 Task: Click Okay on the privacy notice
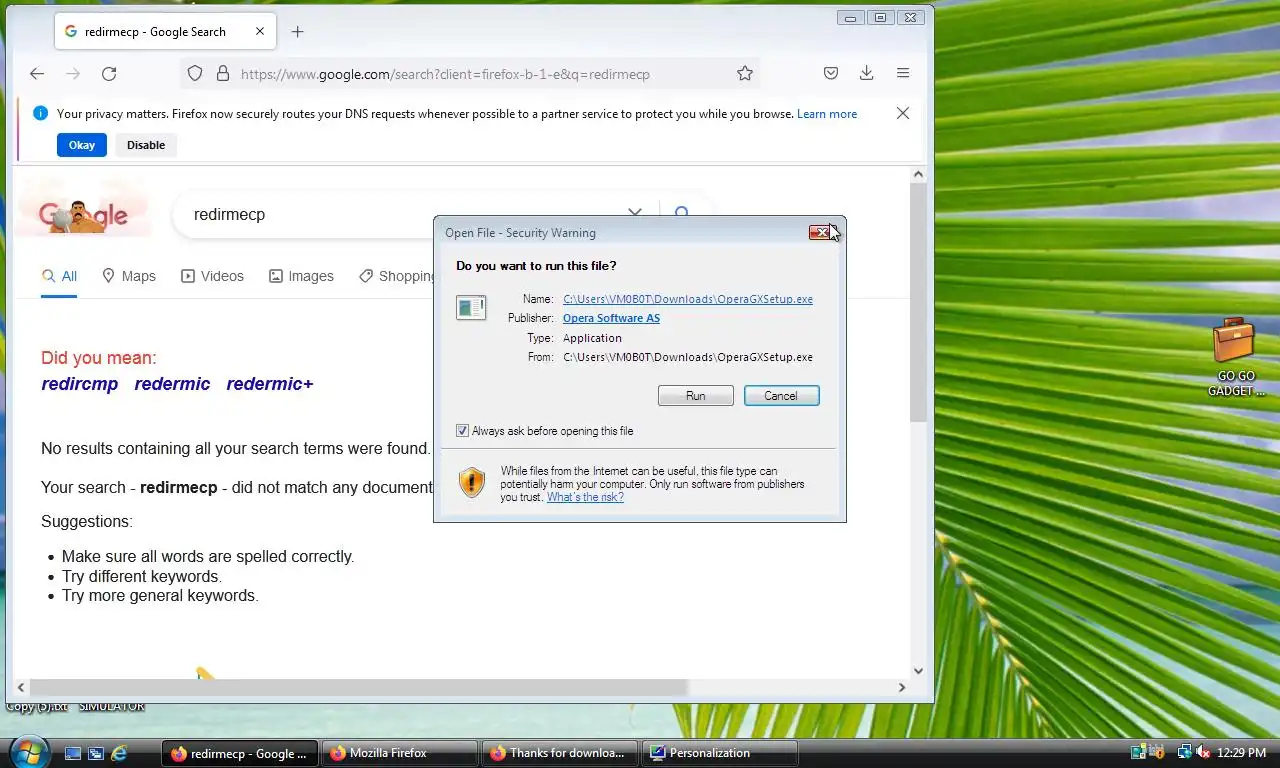pos(82,145)
